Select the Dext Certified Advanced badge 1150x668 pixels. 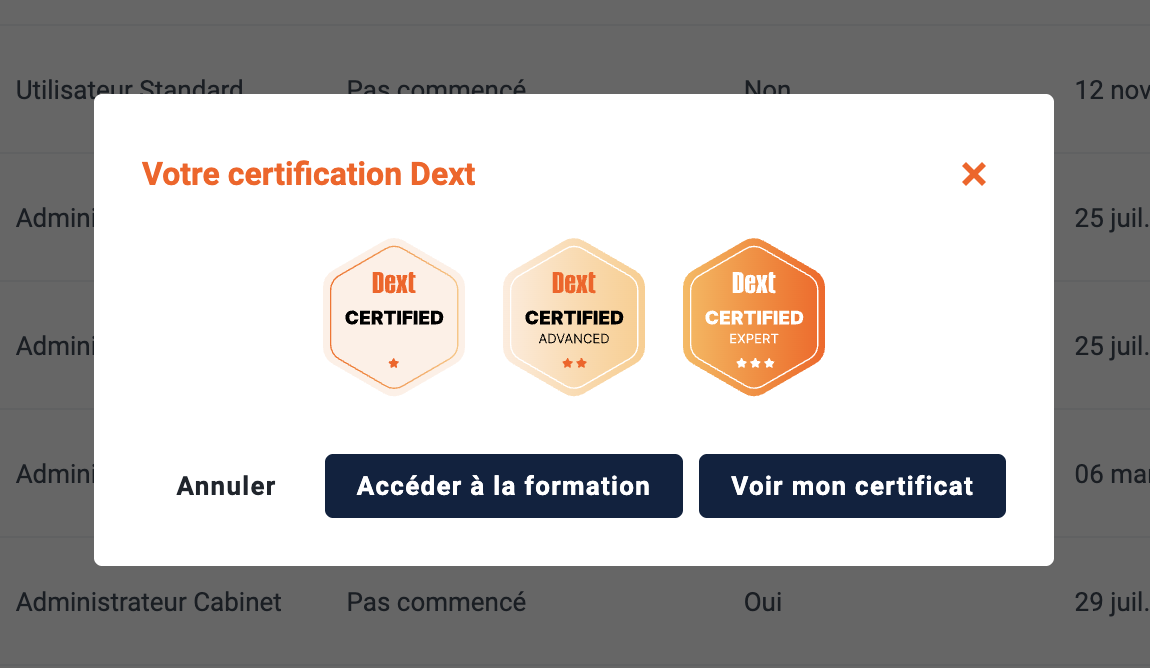574,317
